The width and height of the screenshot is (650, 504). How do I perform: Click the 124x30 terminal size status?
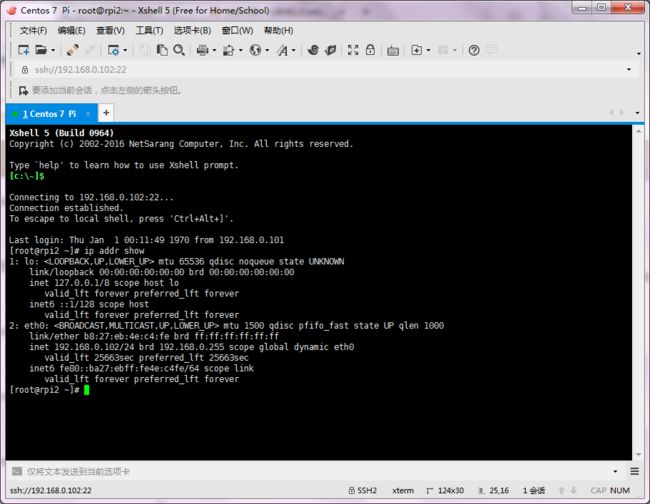coord(445,491)
